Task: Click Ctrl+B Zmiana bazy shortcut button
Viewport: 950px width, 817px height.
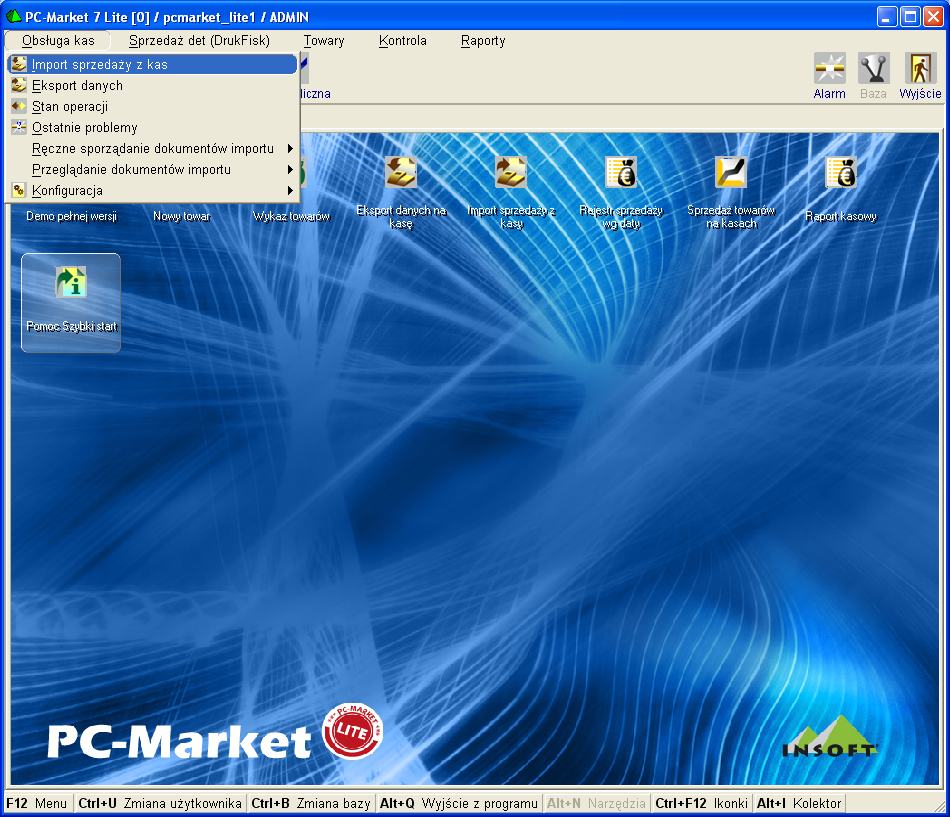Action: pos(311,803)
